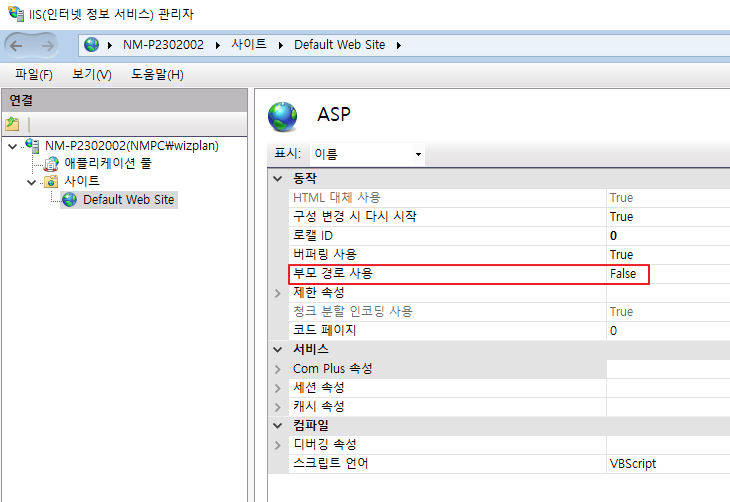Open breadcrumb arrow after Default Web Site
The image size is (730, 502).
[399, 45]
